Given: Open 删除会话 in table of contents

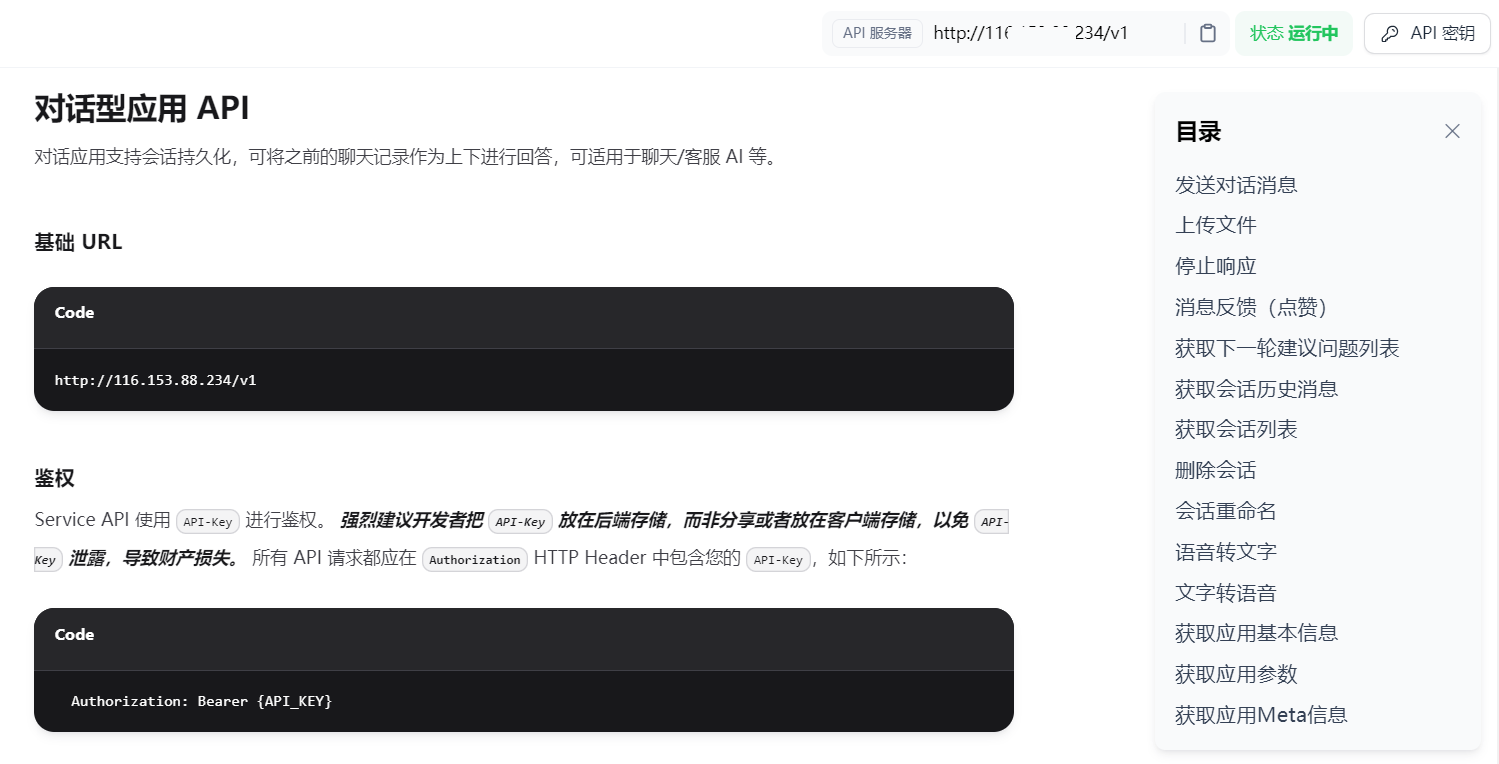Looking at the screenshot, I should pyautogui.click(x=1216, y=470).
